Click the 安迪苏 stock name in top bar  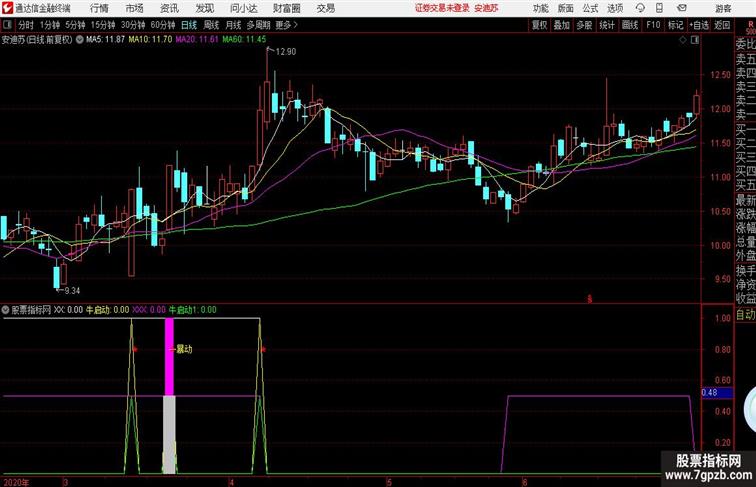point(486,8)
